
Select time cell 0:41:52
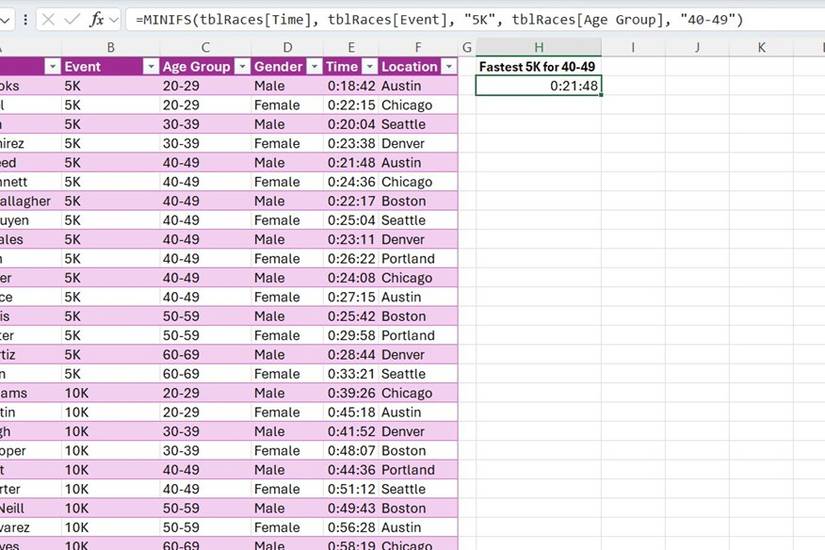(x=351, y=432)
